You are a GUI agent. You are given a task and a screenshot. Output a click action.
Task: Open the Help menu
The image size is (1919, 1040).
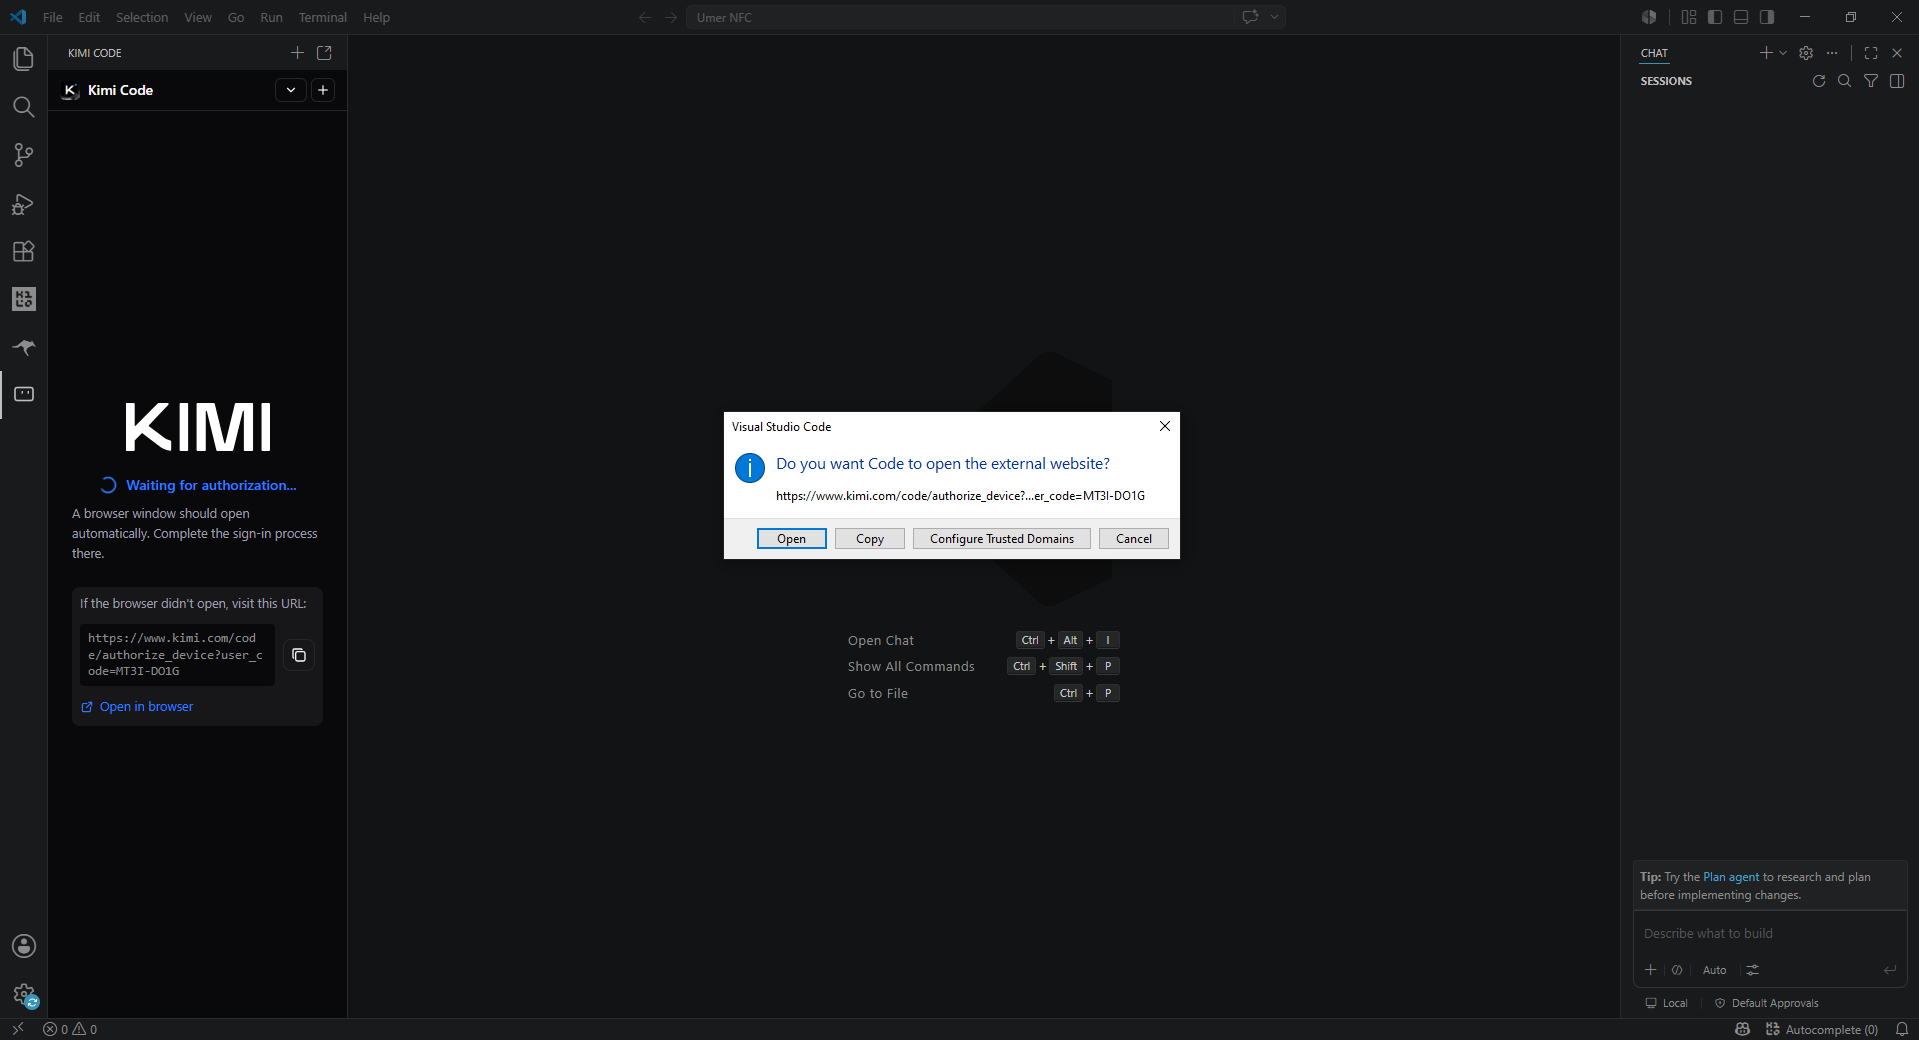(376, 17)
